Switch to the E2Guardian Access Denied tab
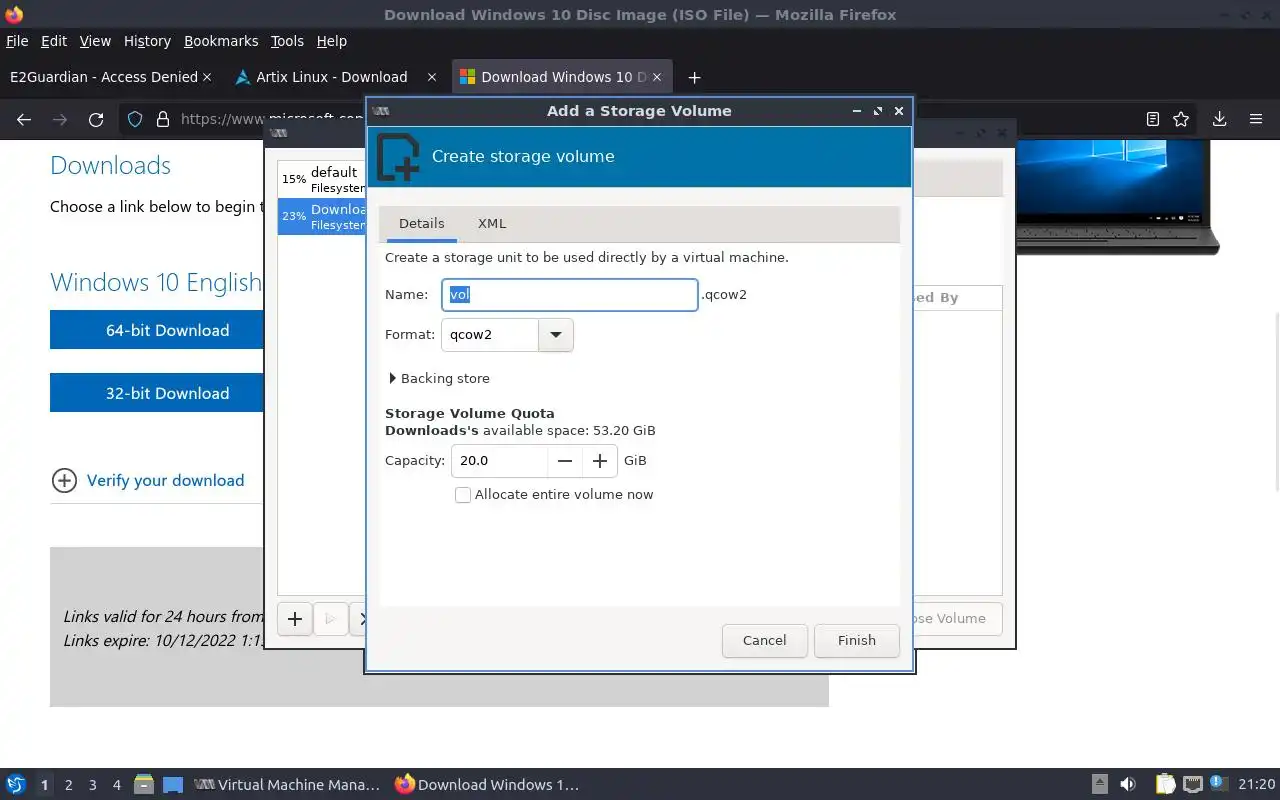The height and width of the screenshot is (800, 1280). [x=104, y=77]
